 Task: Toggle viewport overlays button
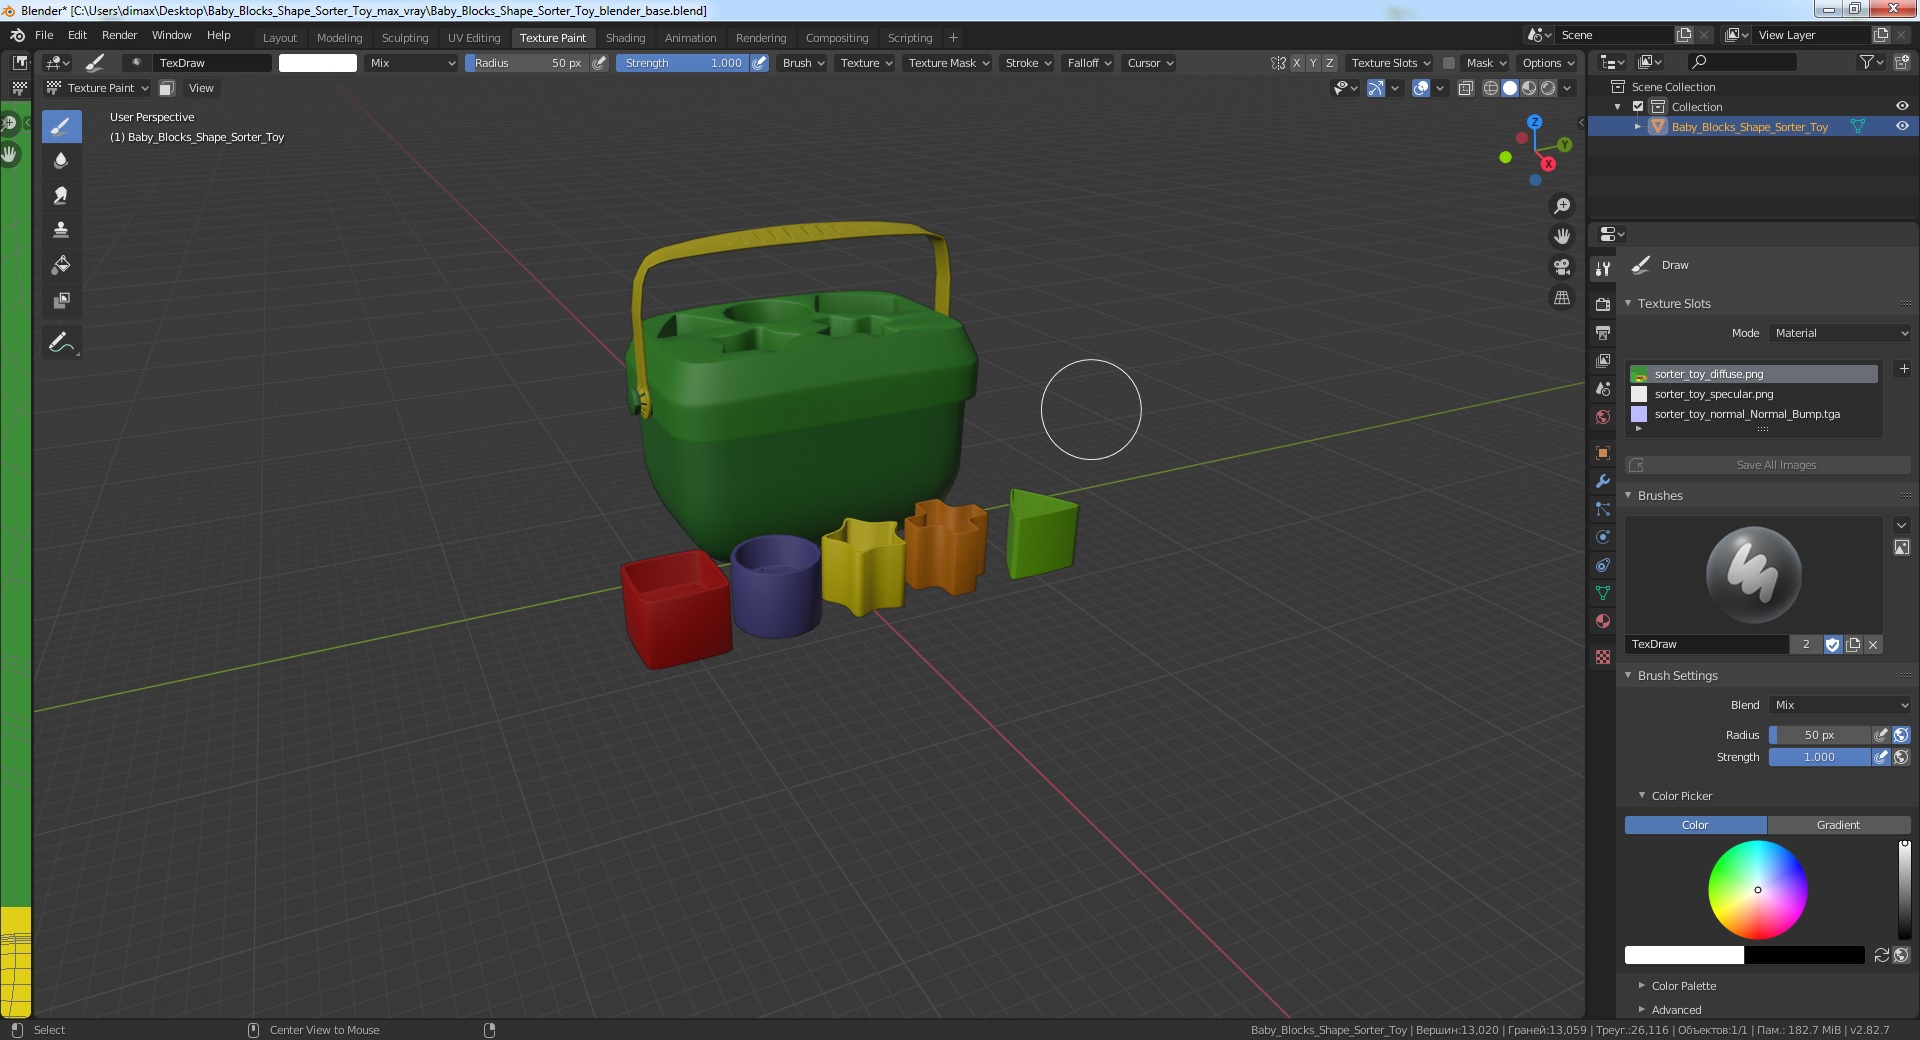pos(1421,88)
